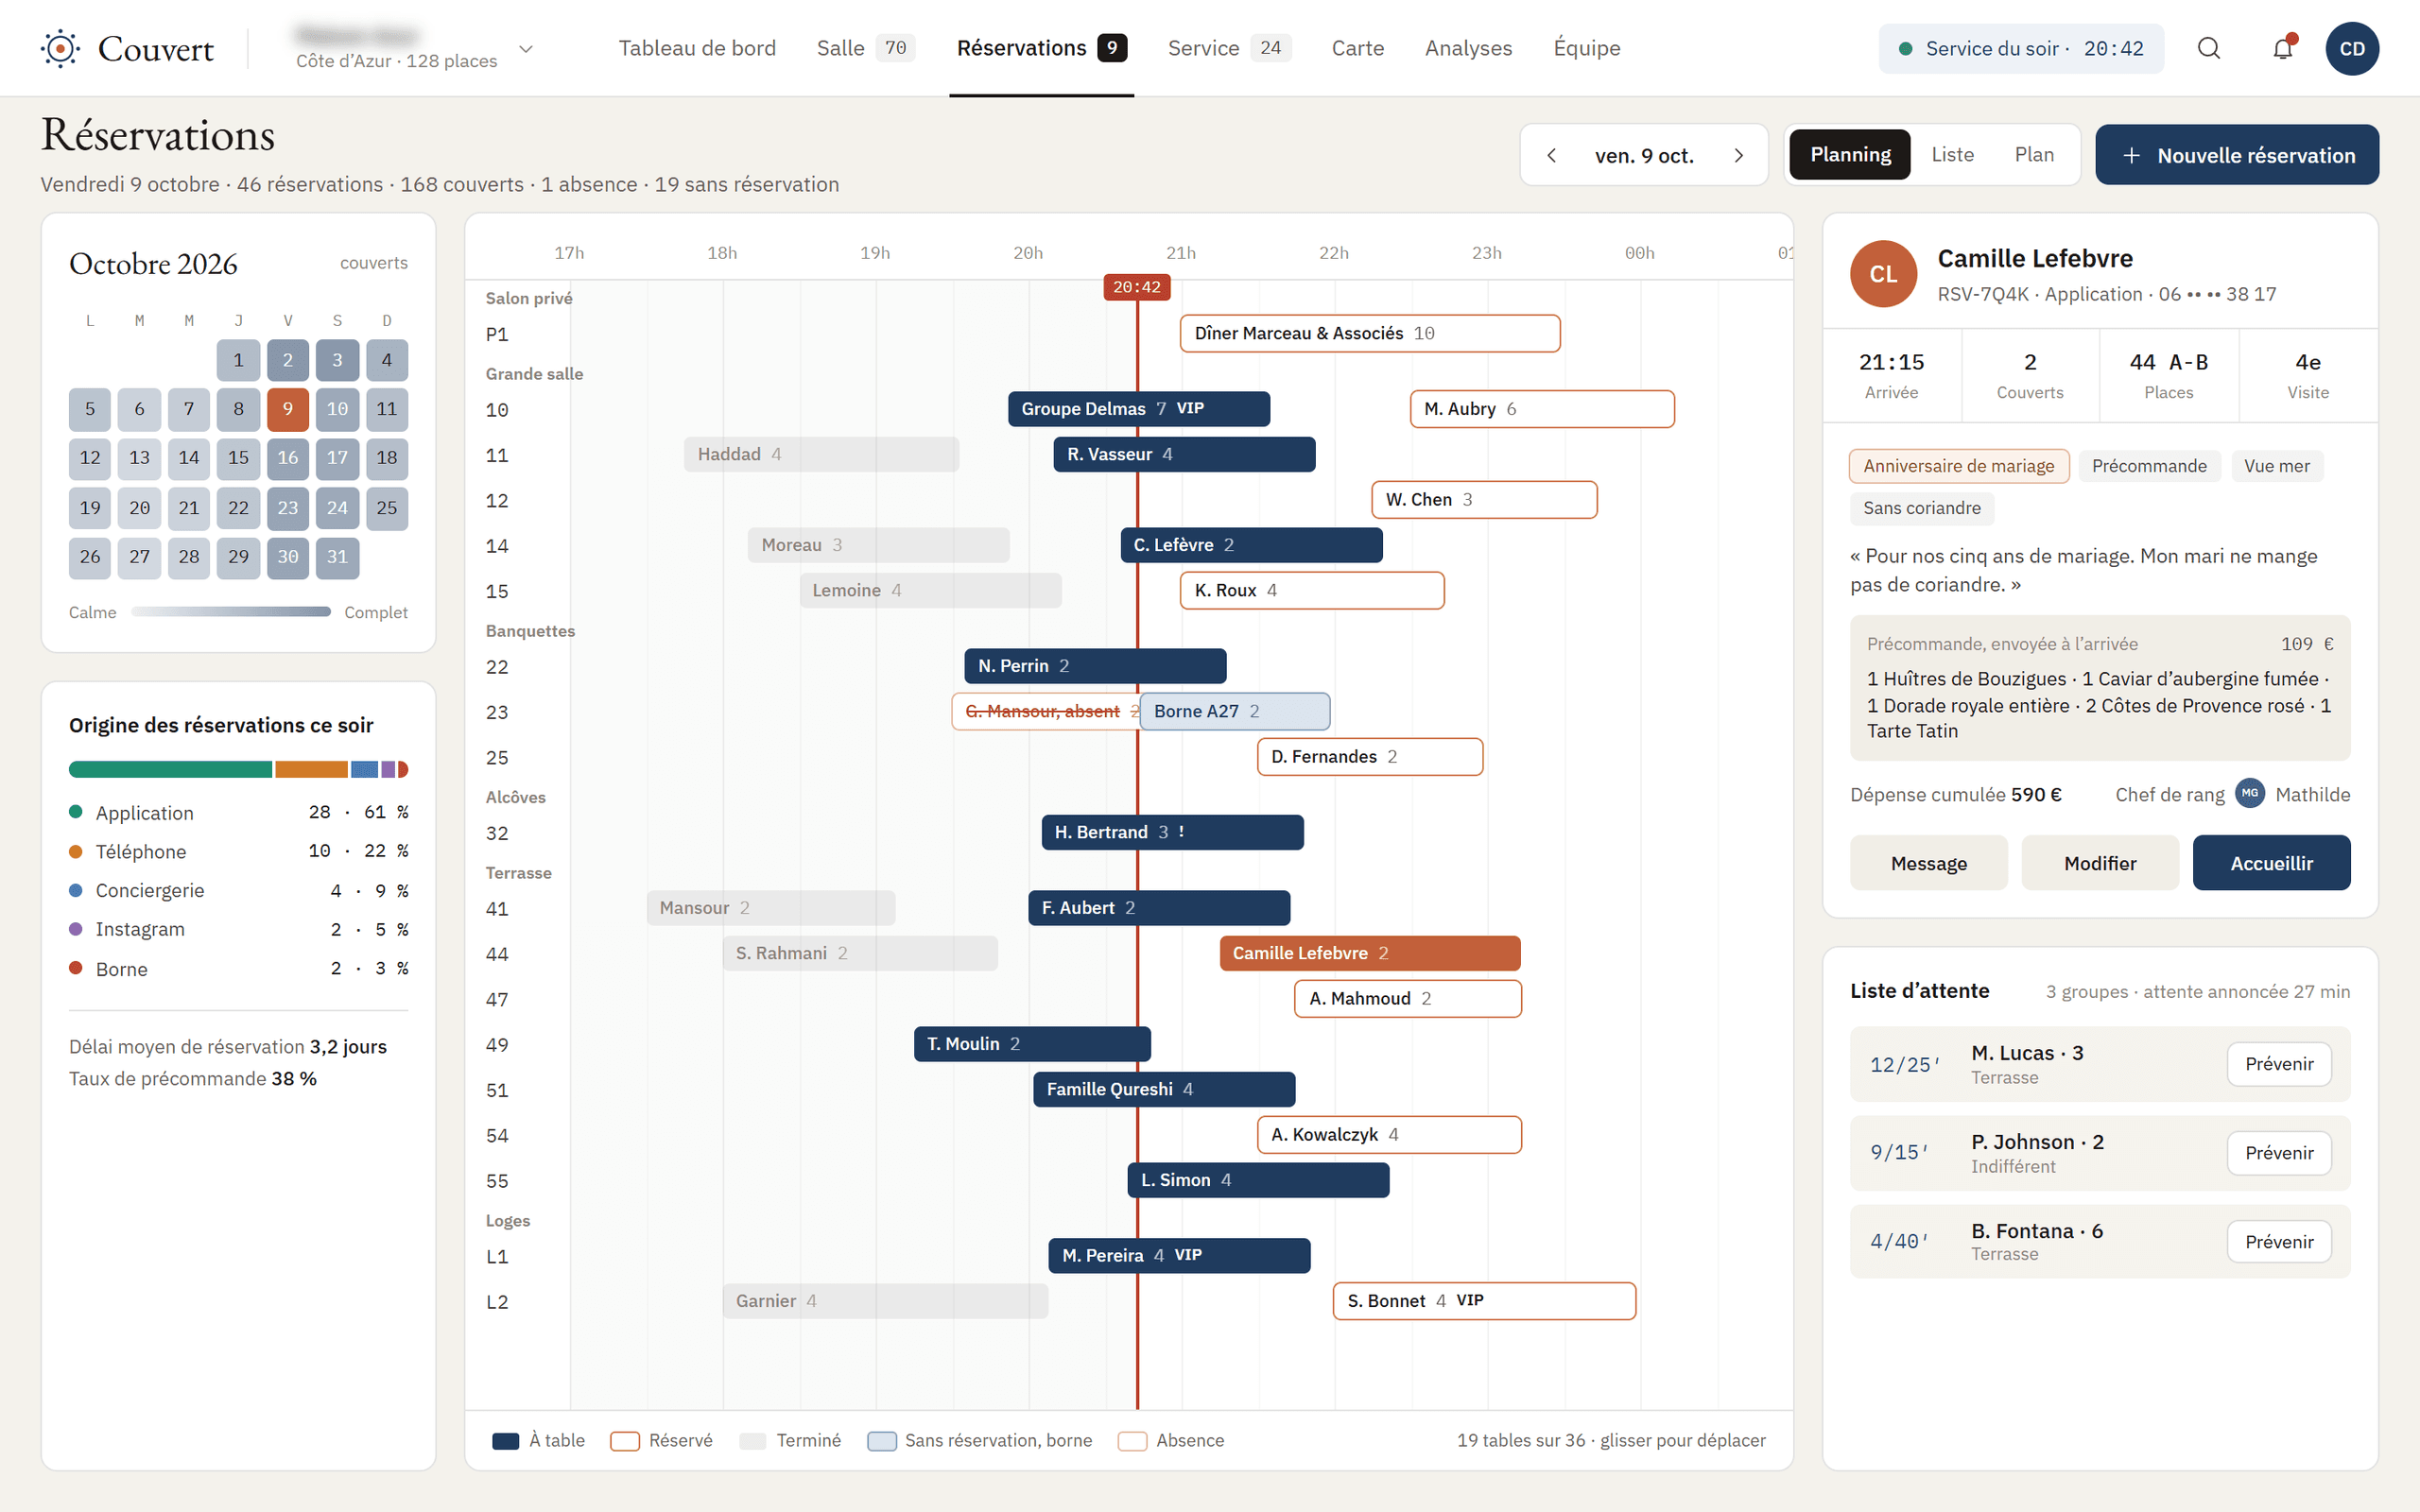Open the CD user avatar menu
The width and height of the screenshot is (2420, 1512).
tap(2352, 48)
